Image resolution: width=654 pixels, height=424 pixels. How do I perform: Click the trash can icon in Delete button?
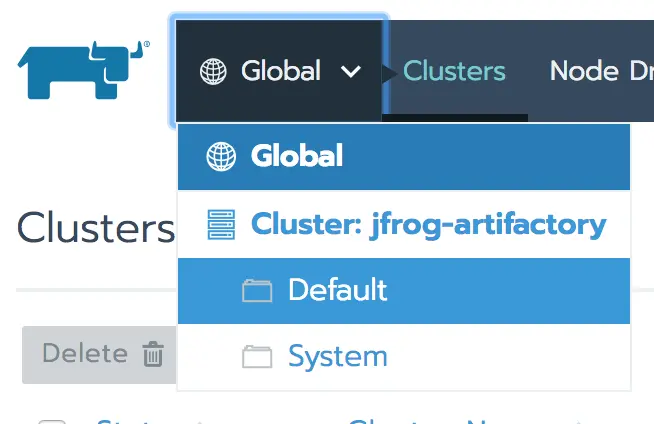tap(153, 354)
